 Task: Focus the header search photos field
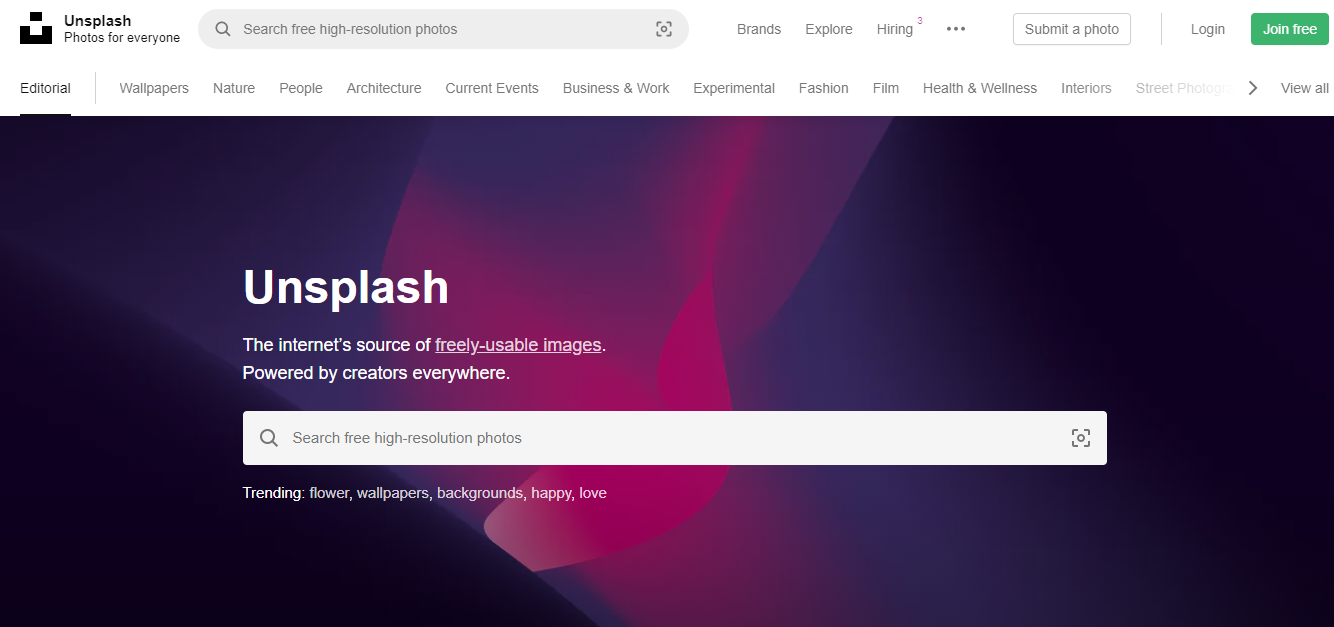pyautogui.click(x=443, y=29)
